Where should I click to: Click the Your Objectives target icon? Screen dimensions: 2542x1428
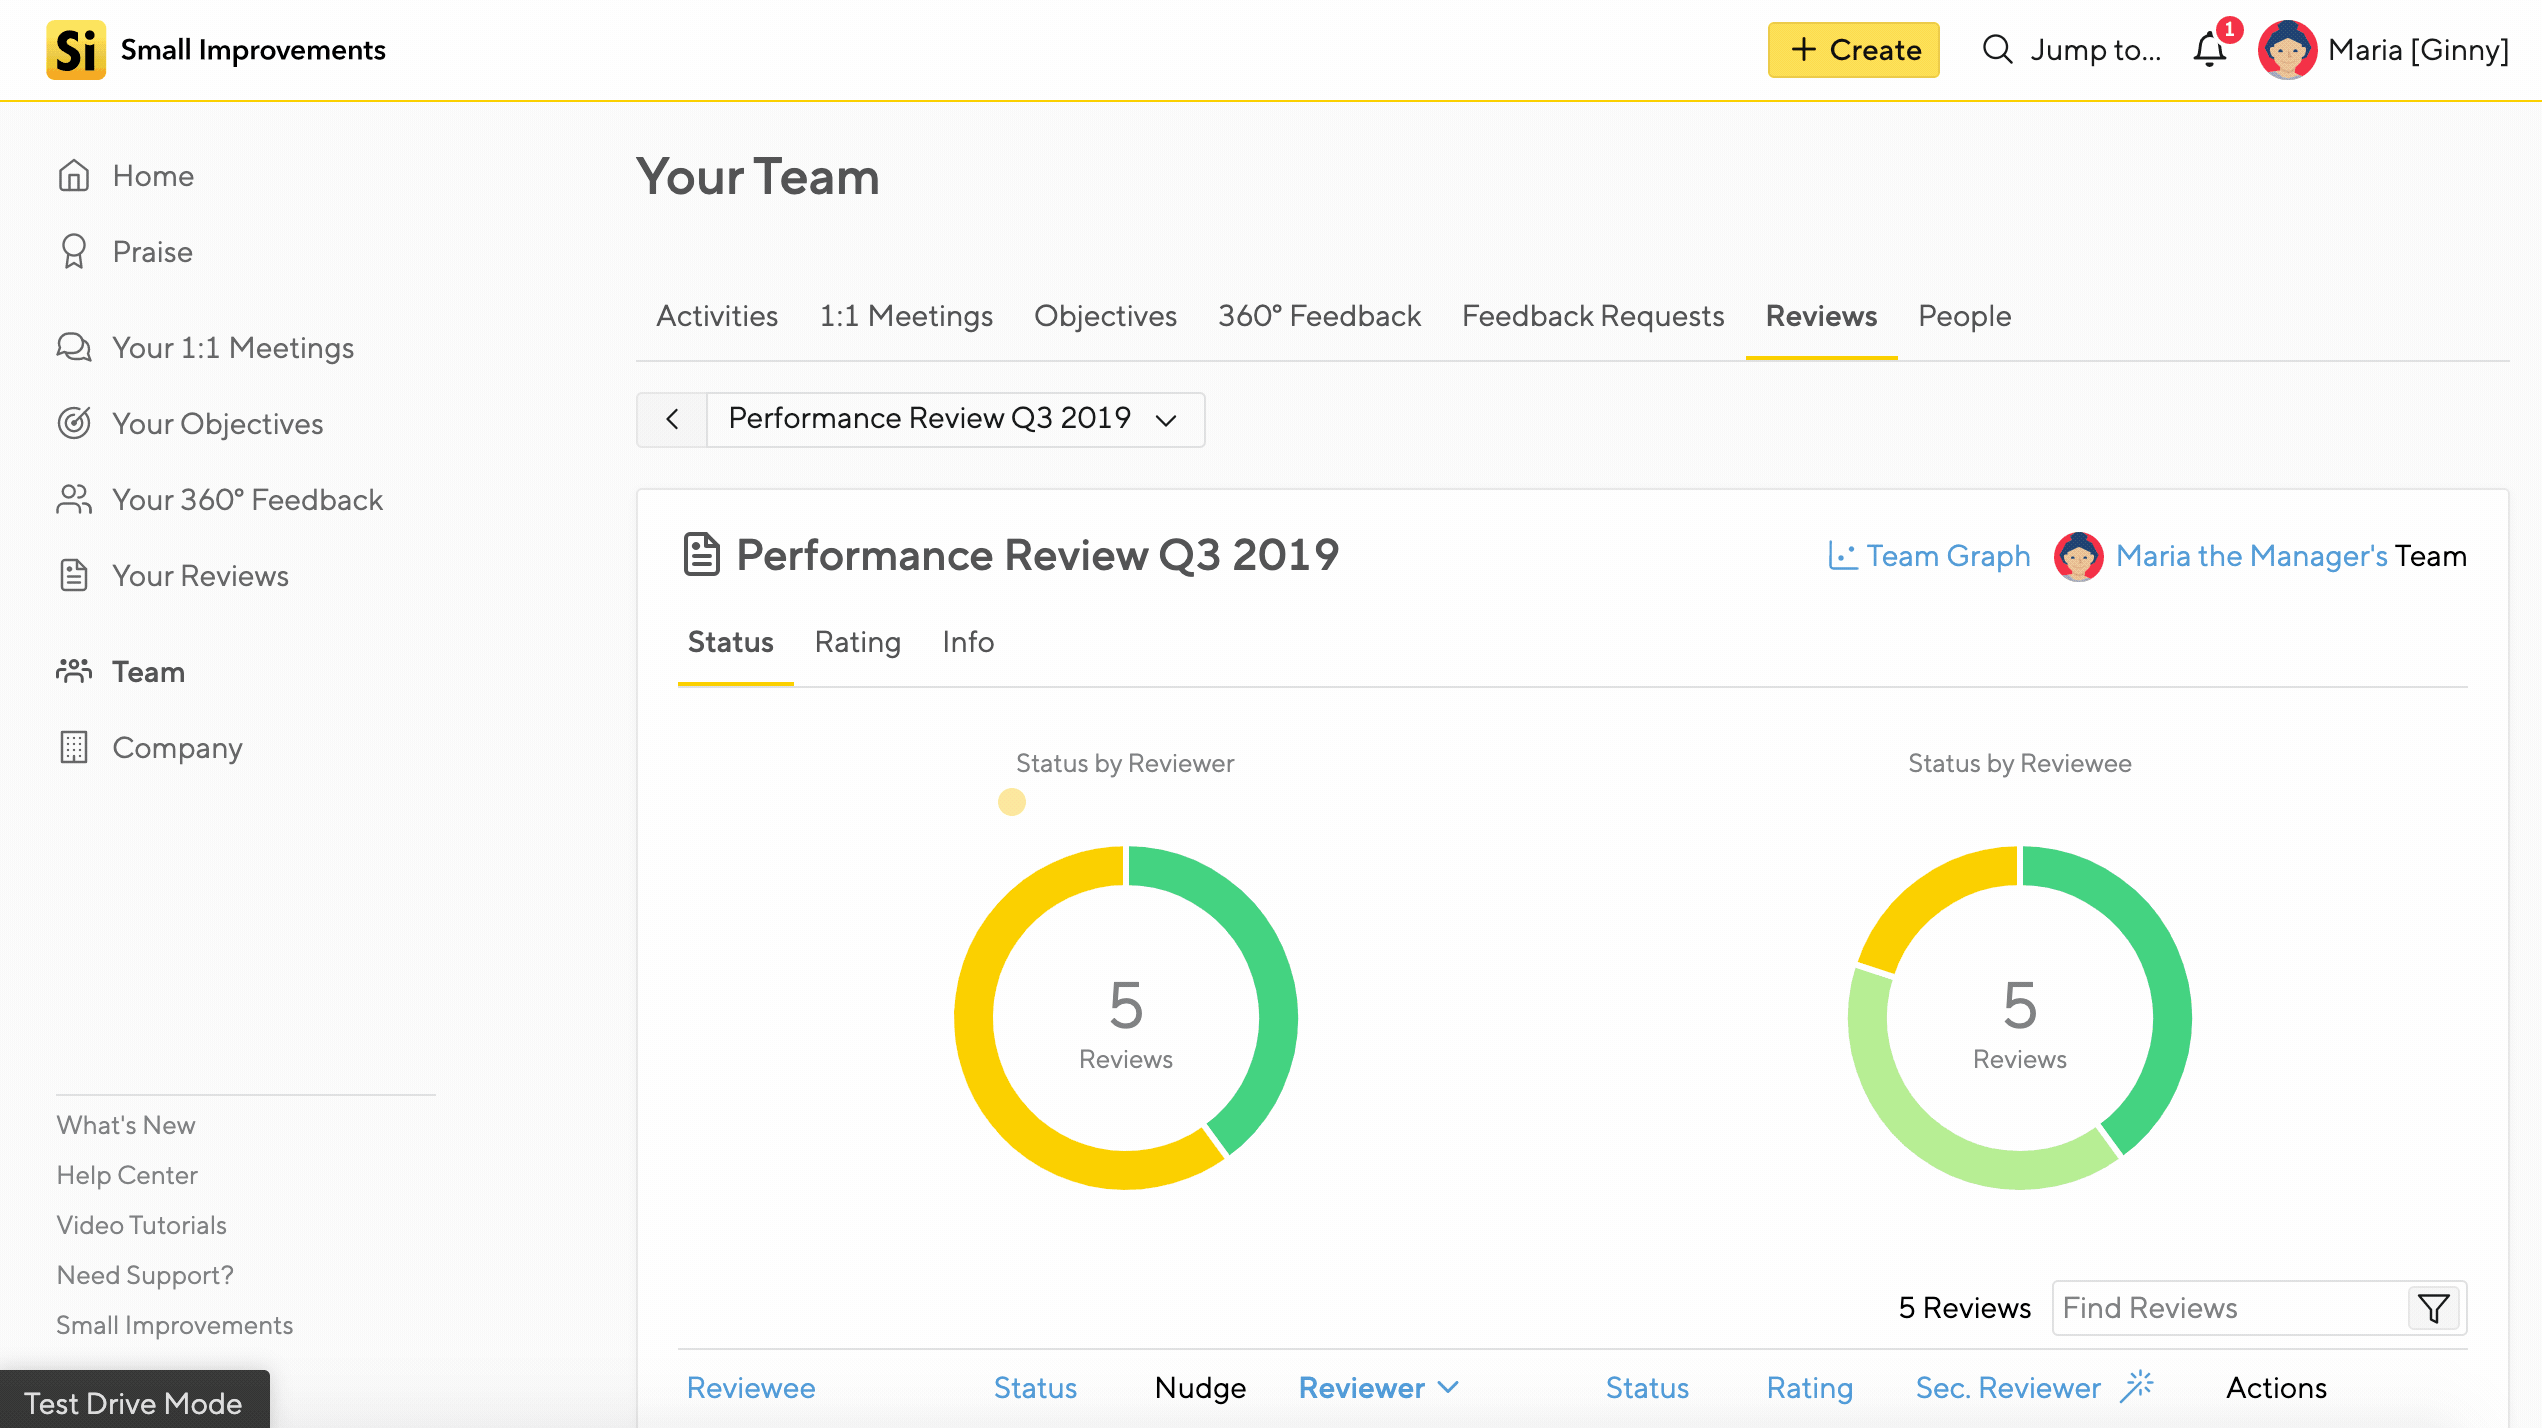74,423
